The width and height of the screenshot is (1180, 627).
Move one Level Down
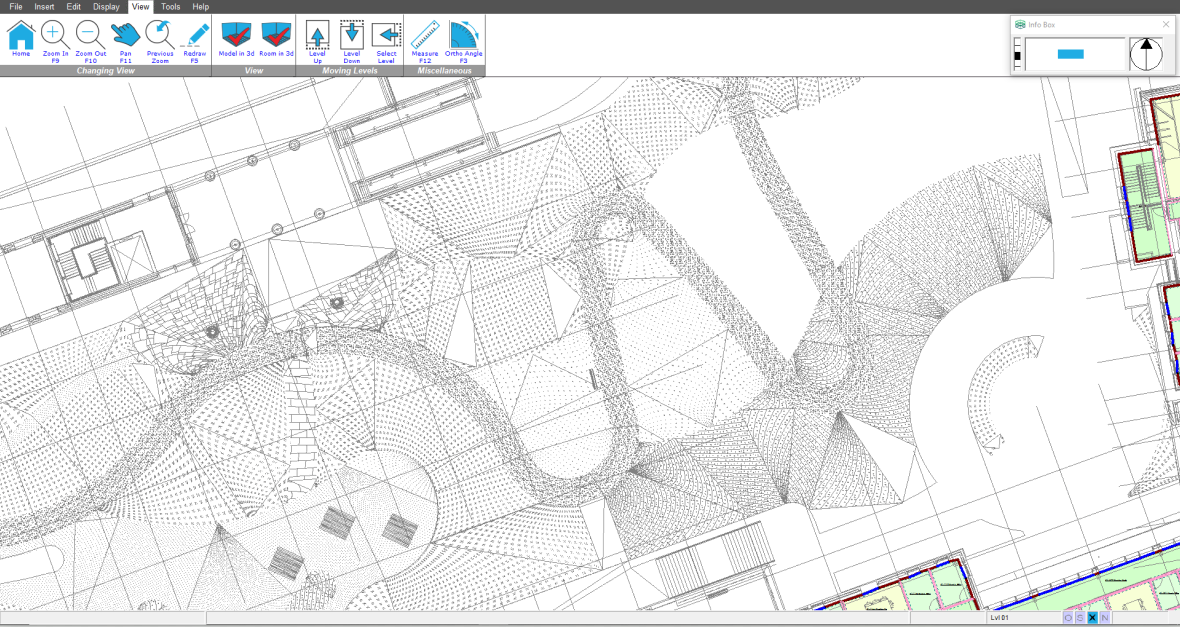click(x=352, y=41)
